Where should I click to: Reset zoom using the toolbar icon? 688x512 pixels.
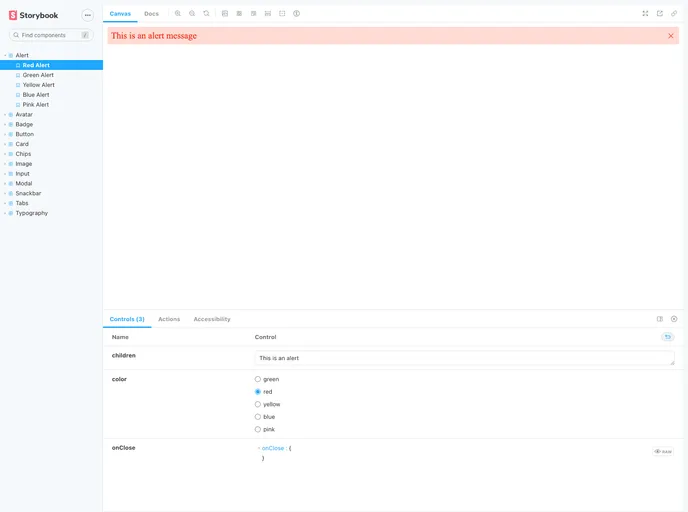click(206, 13)
